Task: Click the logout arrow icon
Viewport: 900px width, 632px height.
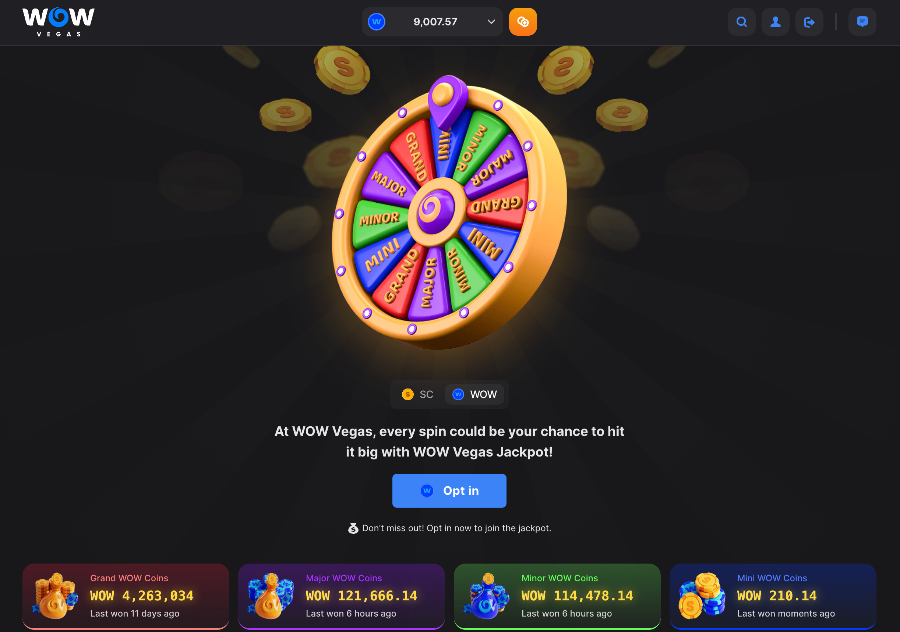Action: (x=809, y=22)
